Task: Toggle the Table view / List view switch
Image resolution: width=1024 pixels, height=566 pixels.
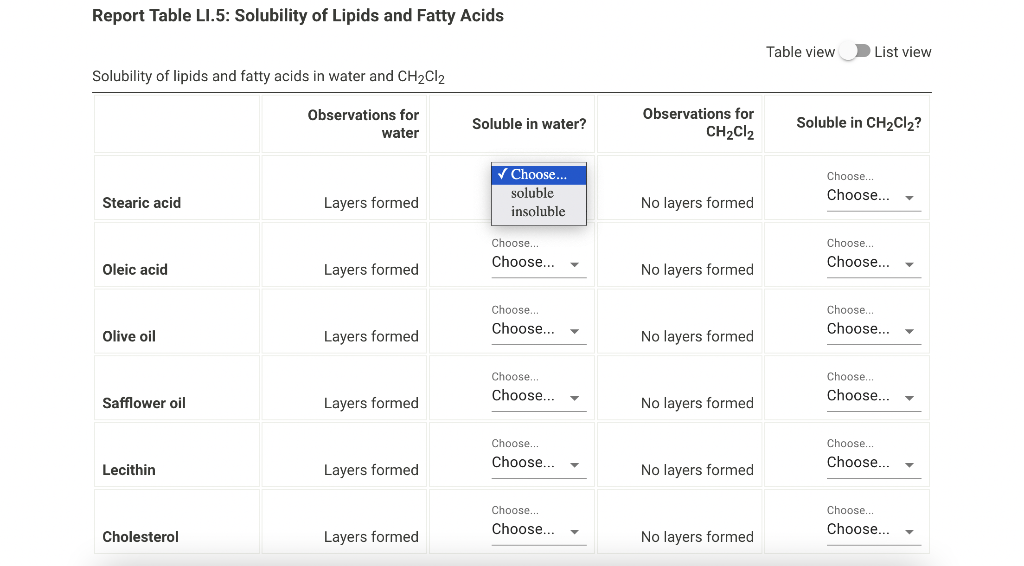Action: [854, 52]
